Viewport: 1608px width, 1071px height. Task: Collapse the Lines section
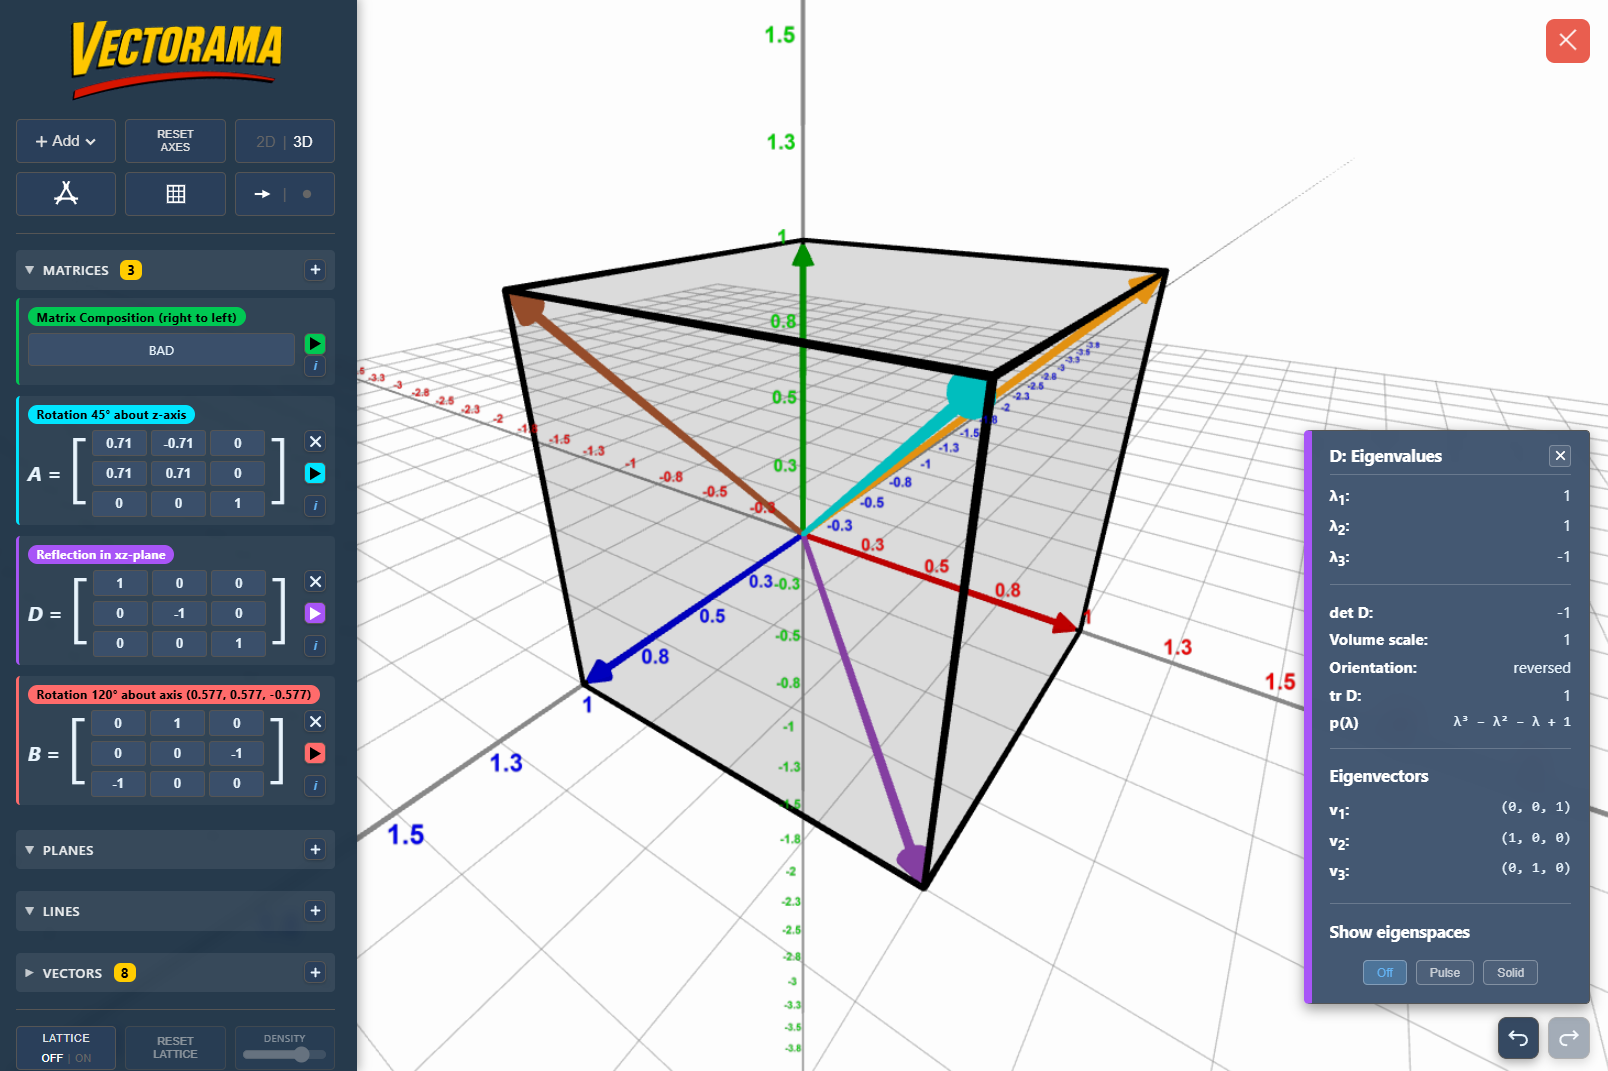click(30, 911)
